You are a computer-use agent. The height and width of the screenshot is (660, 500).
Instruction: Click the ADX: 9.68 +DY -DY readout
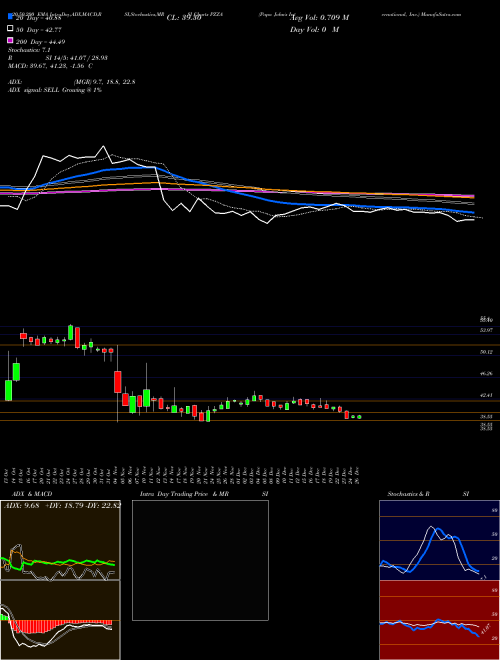tap(62, 505)
